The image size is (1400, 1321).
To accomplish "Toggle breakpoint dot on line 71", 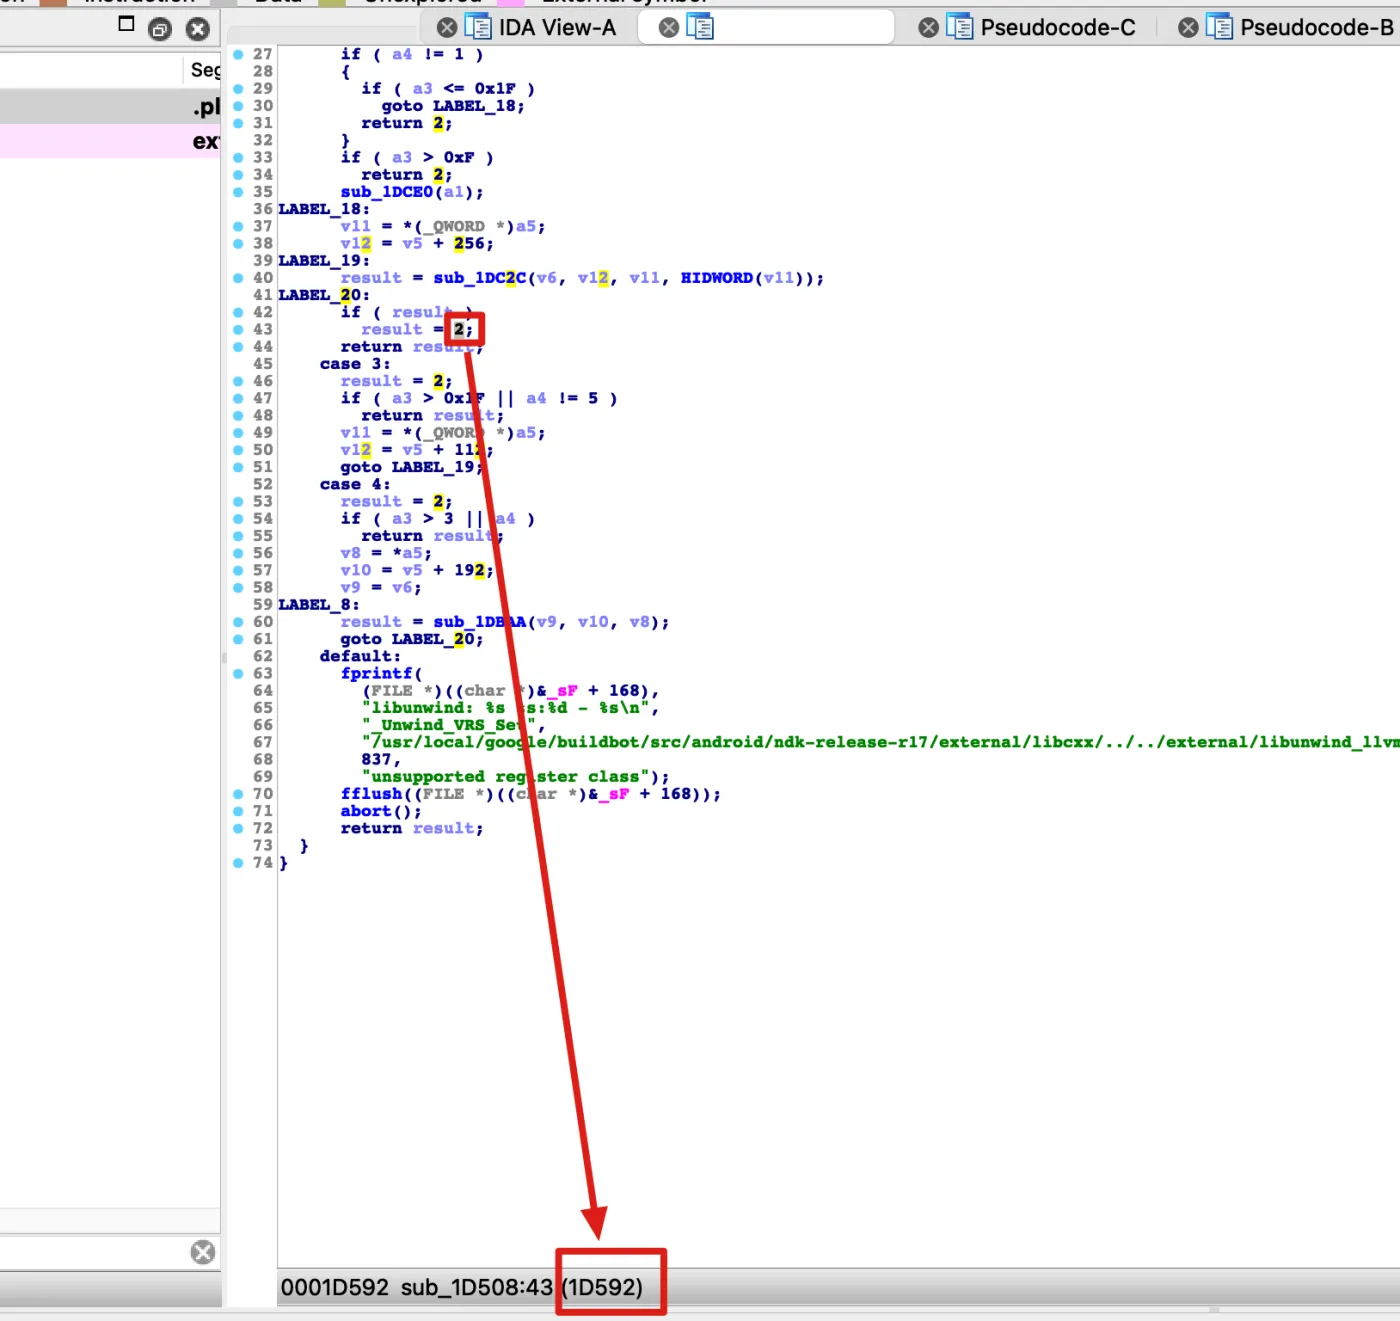I will coord(238,811).
